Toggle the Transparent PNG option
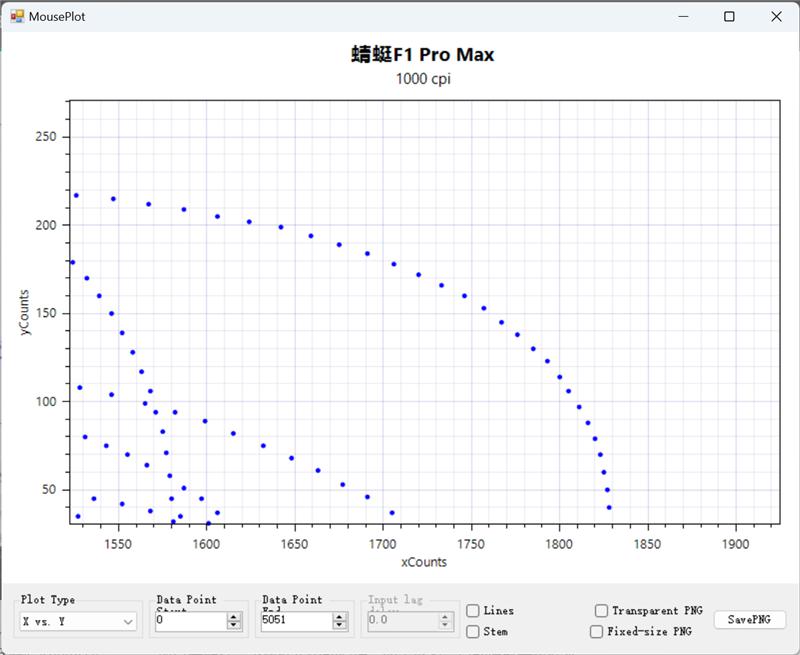 [x=601, y=610]
